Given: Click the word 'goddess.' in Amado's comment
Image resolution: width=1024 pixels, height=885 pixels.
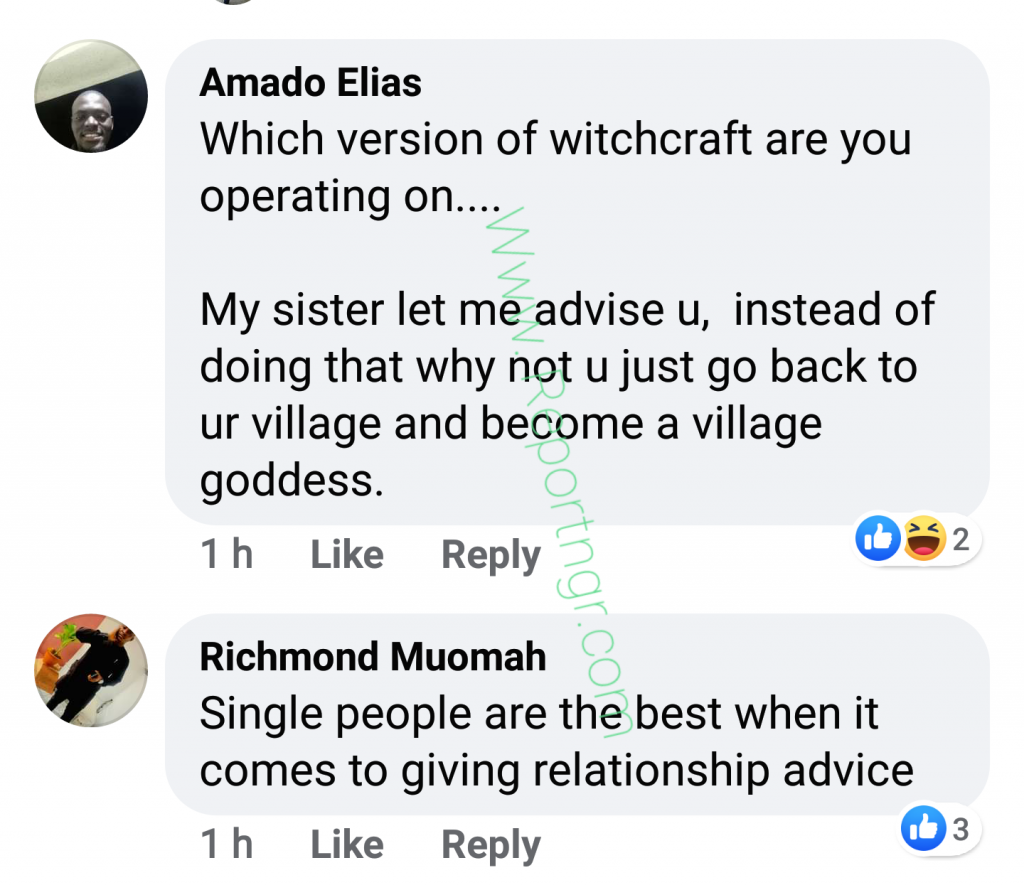Looking at the screenshot, I should point(292,481).
